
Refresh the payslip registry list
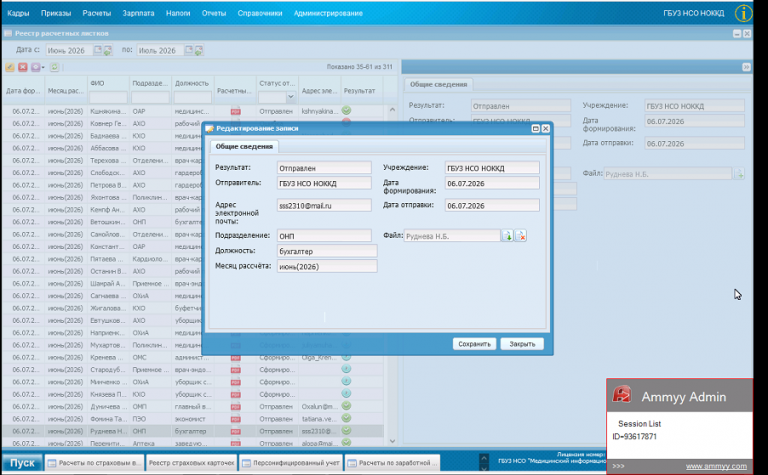pos(54,67)
